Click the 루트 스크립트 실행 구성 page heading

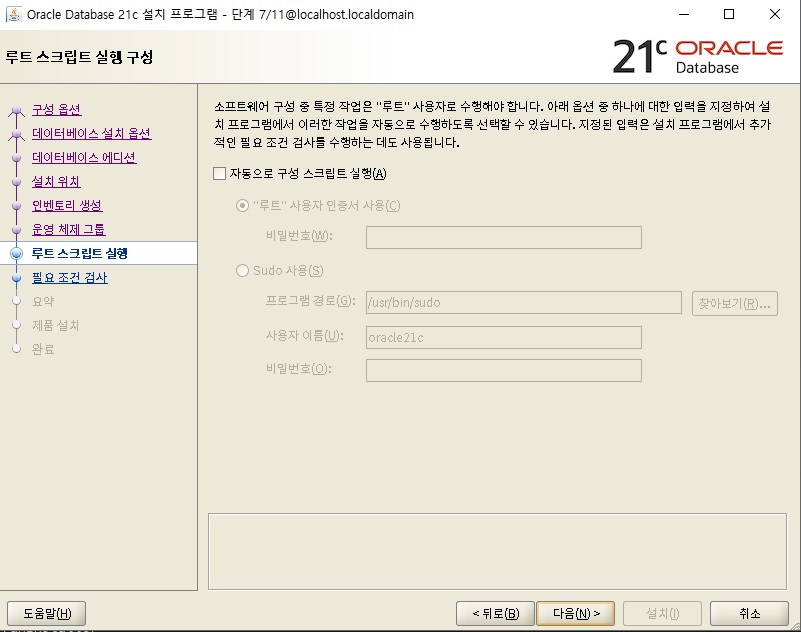click(x=79, y=57)
